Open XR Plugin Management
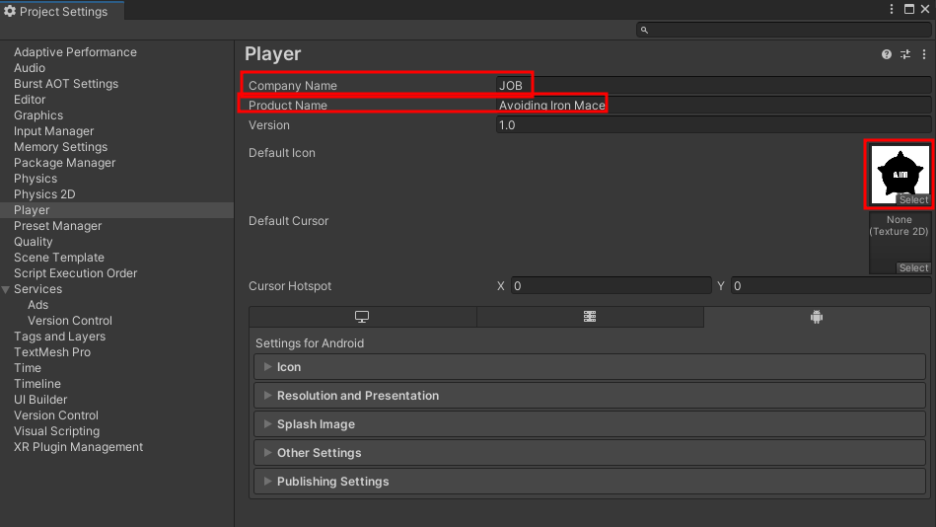Screen dimensions: 936x527 [78, 447]
